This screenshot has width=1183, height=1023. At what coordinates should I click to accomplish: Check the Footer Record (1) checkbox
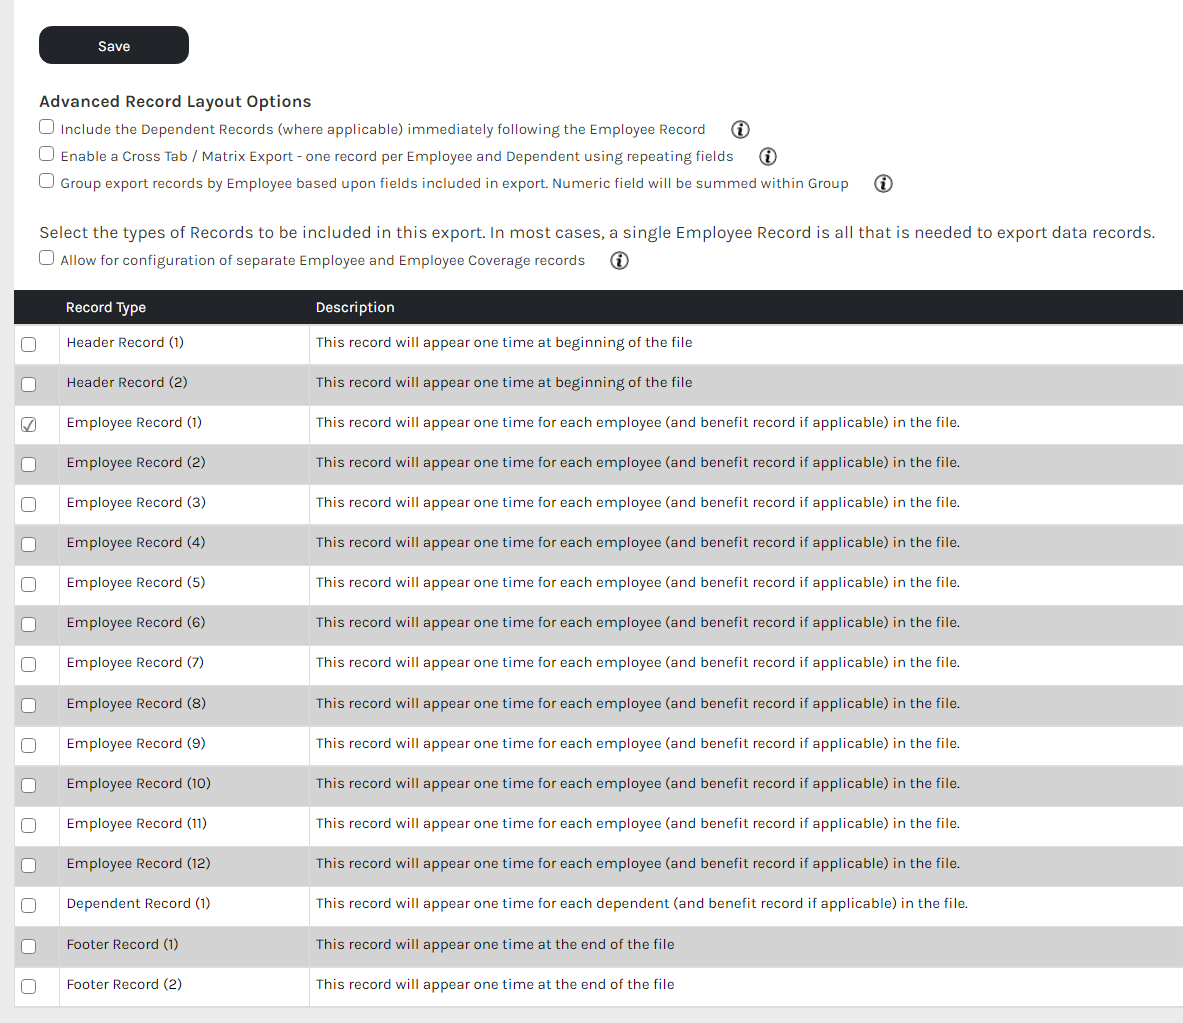tap(29, 946)
